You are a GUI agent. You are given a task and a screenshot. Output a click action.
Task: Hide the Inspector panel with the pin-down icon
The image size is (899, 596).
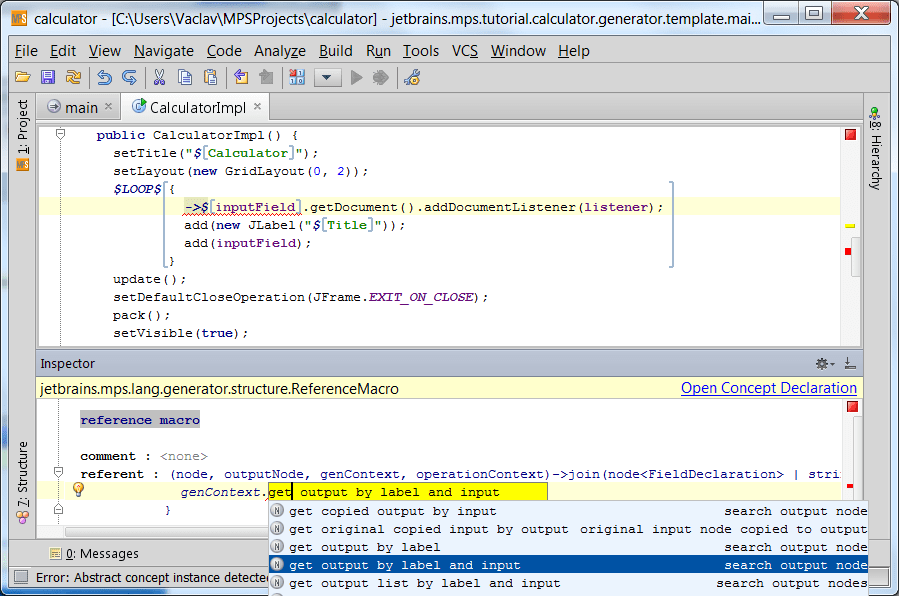click(850, 364)
